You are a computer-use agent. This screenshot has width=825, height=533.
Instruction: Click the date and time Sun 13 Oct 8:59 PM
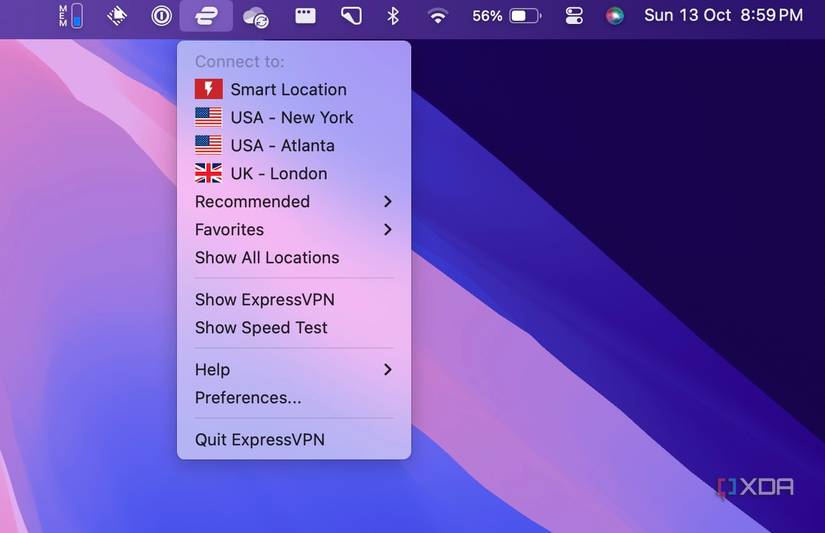pos(723,16)
